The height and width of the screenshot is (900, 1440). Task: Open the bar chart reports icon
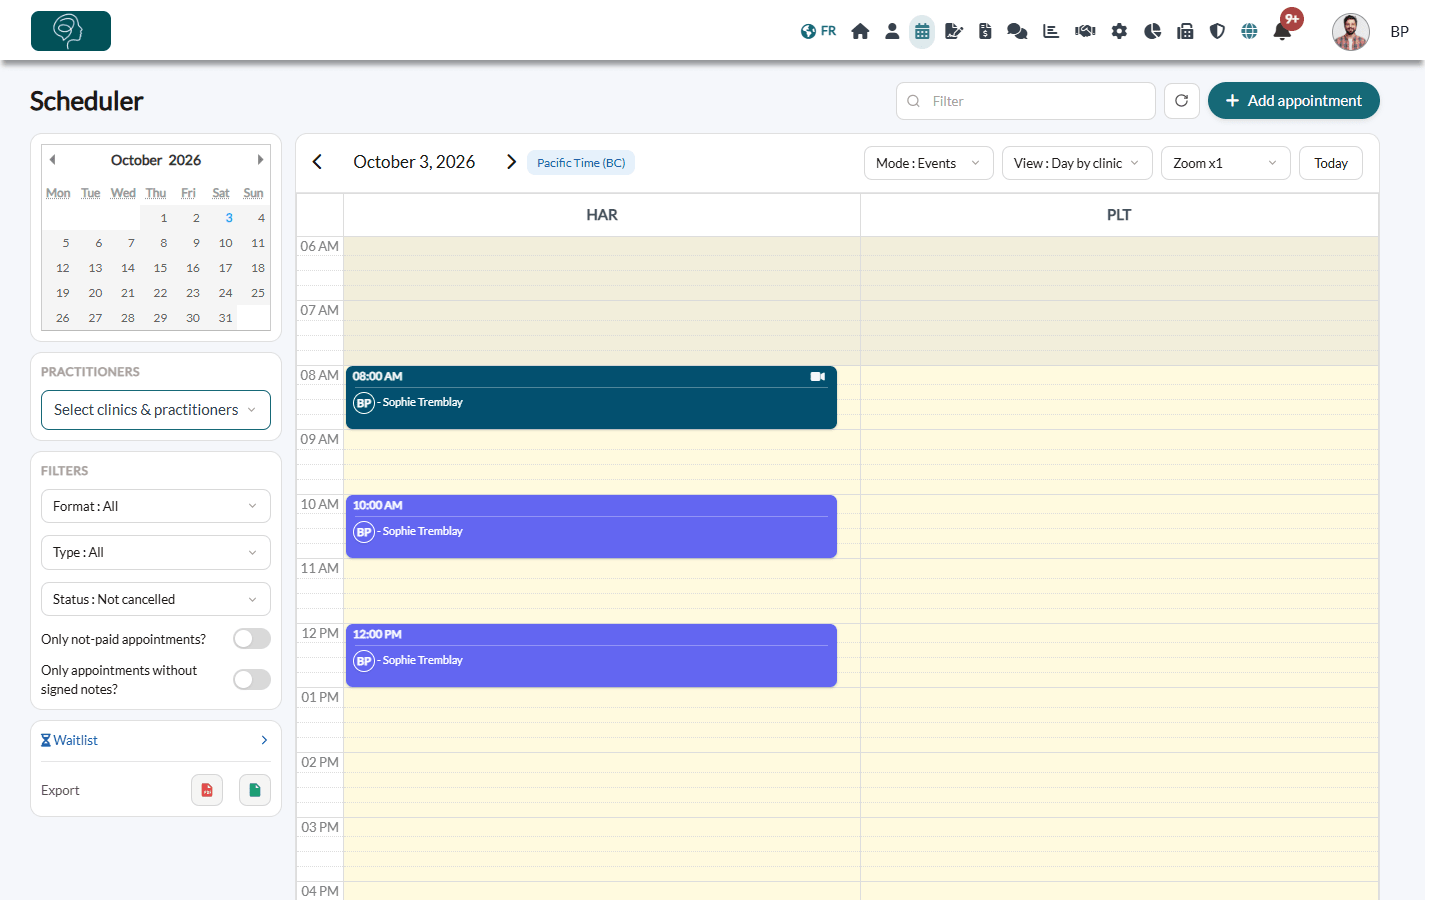pyautogui.click(x=1051, y=31)
